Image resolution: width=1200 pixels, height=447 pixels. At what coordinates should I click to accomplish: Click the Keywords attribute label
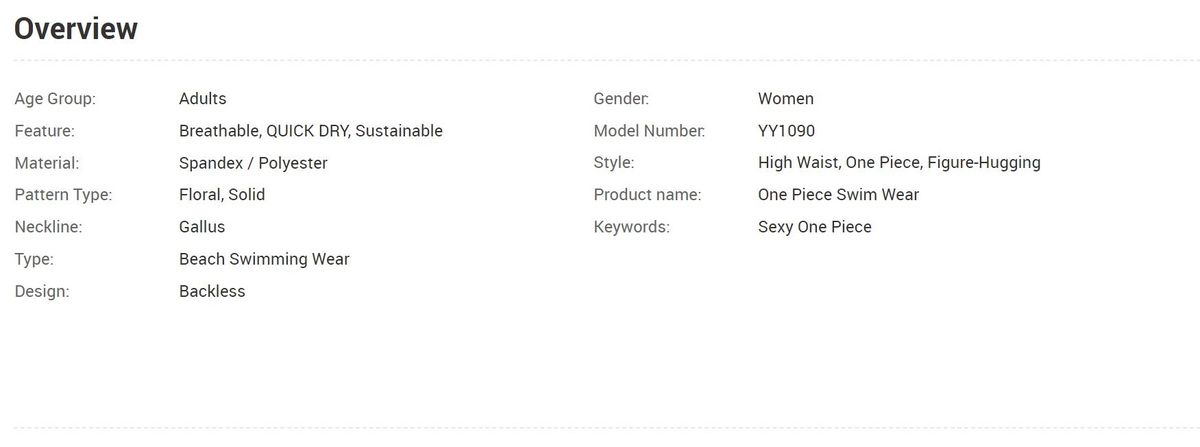pyautogui.click(x=631, y=227)
